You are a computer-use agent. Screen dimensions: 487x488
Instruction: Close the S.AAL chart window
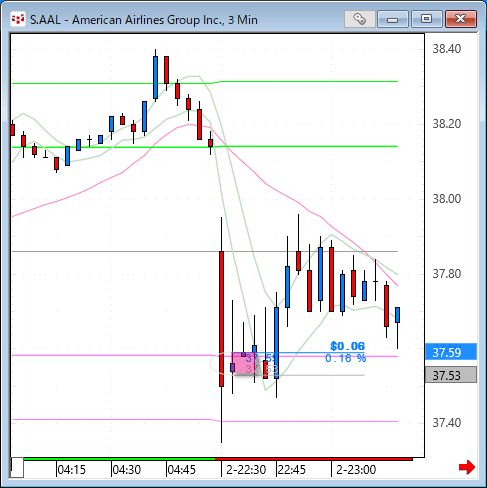pyautogui.click(x=461, y=19)
